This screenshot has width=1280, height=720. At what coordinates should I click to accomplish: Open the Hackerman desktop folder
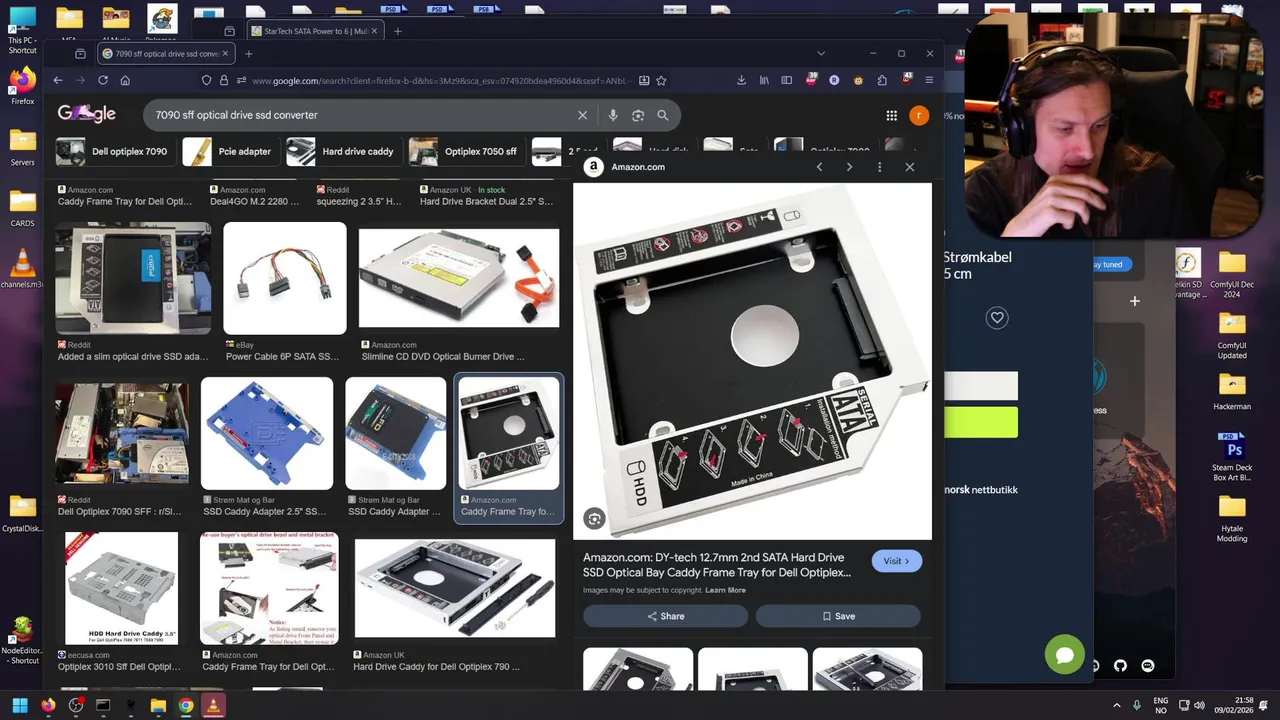pos(1232,392)
